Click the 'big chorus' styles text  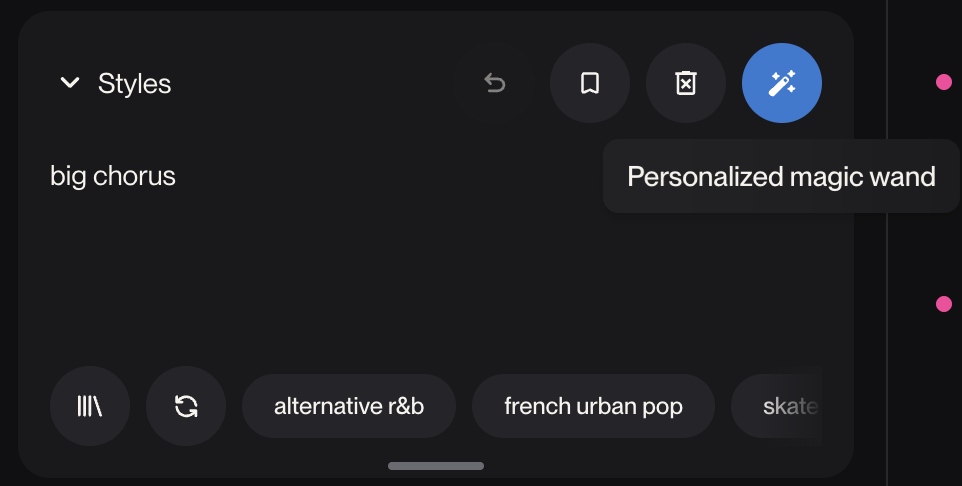coord(113,177)
